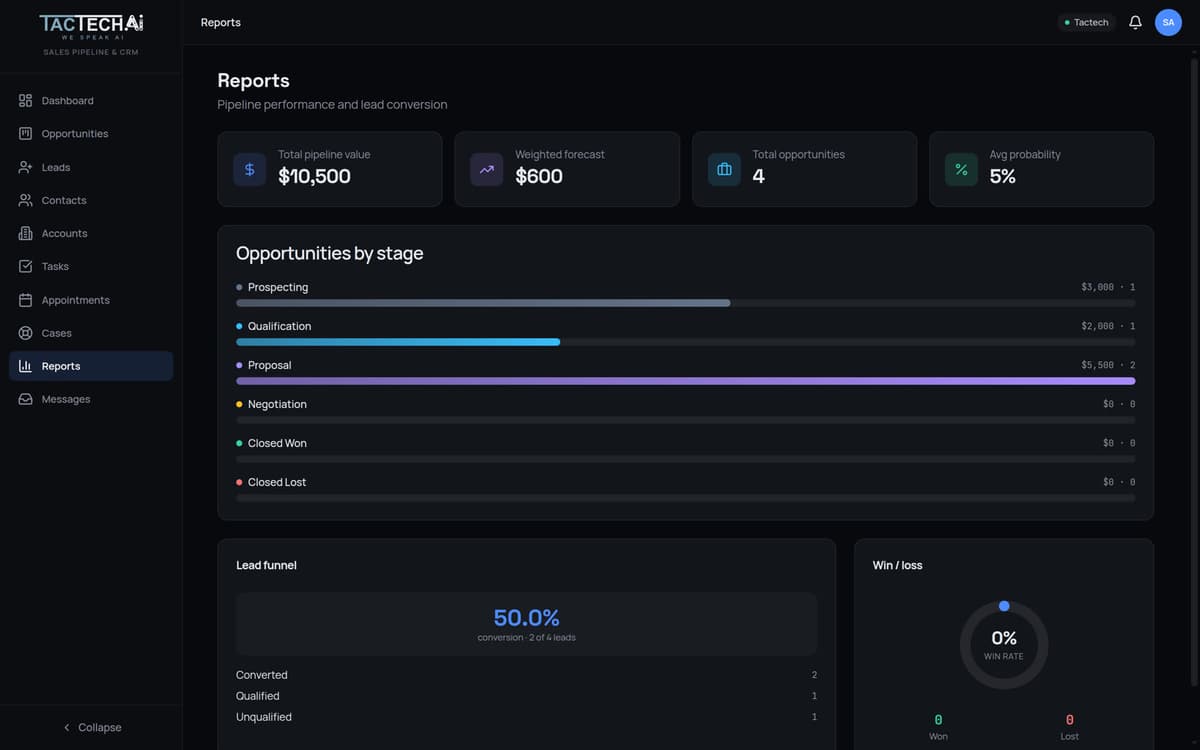Click the Cases lifebuoy icon
Image resolution: width=1200 pixels, height=750 pixels.
click(x=26, y=333)
